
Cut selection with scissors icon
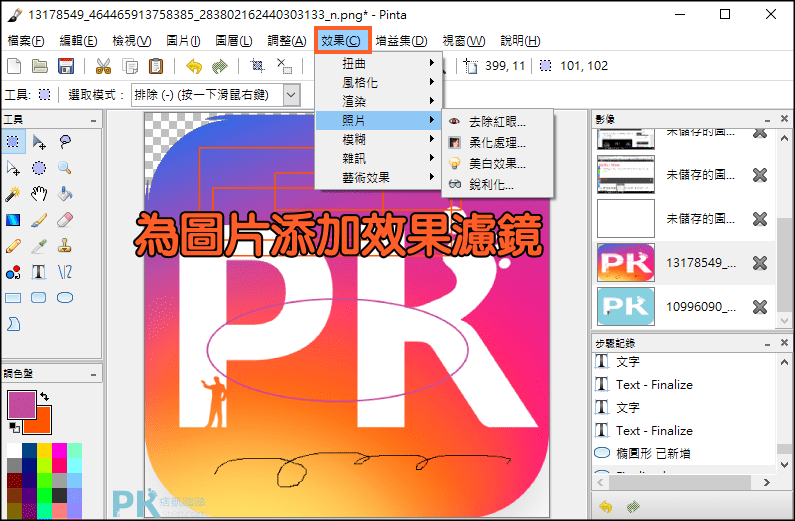(x=103, y=66)
